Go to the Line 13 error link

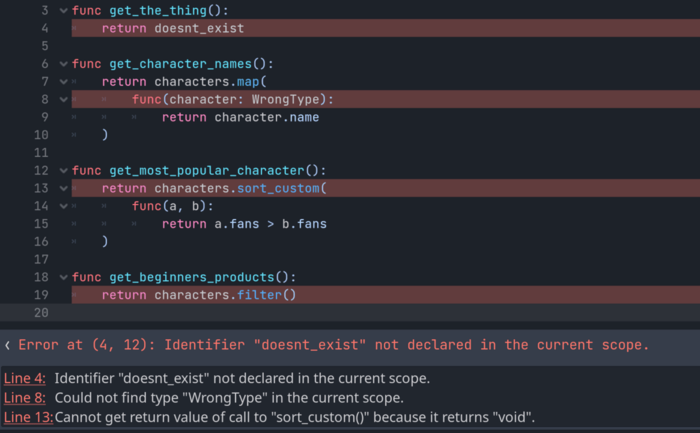click(28, 416)
